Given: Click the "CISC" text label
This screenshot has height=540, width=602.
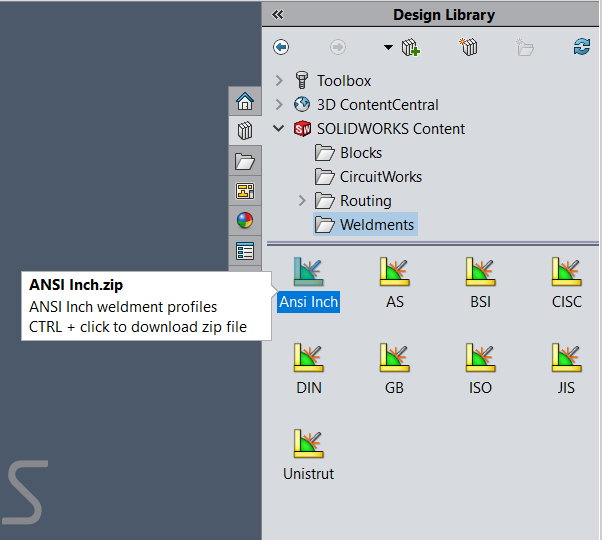Looking at the screenshot, I should 567,302.
